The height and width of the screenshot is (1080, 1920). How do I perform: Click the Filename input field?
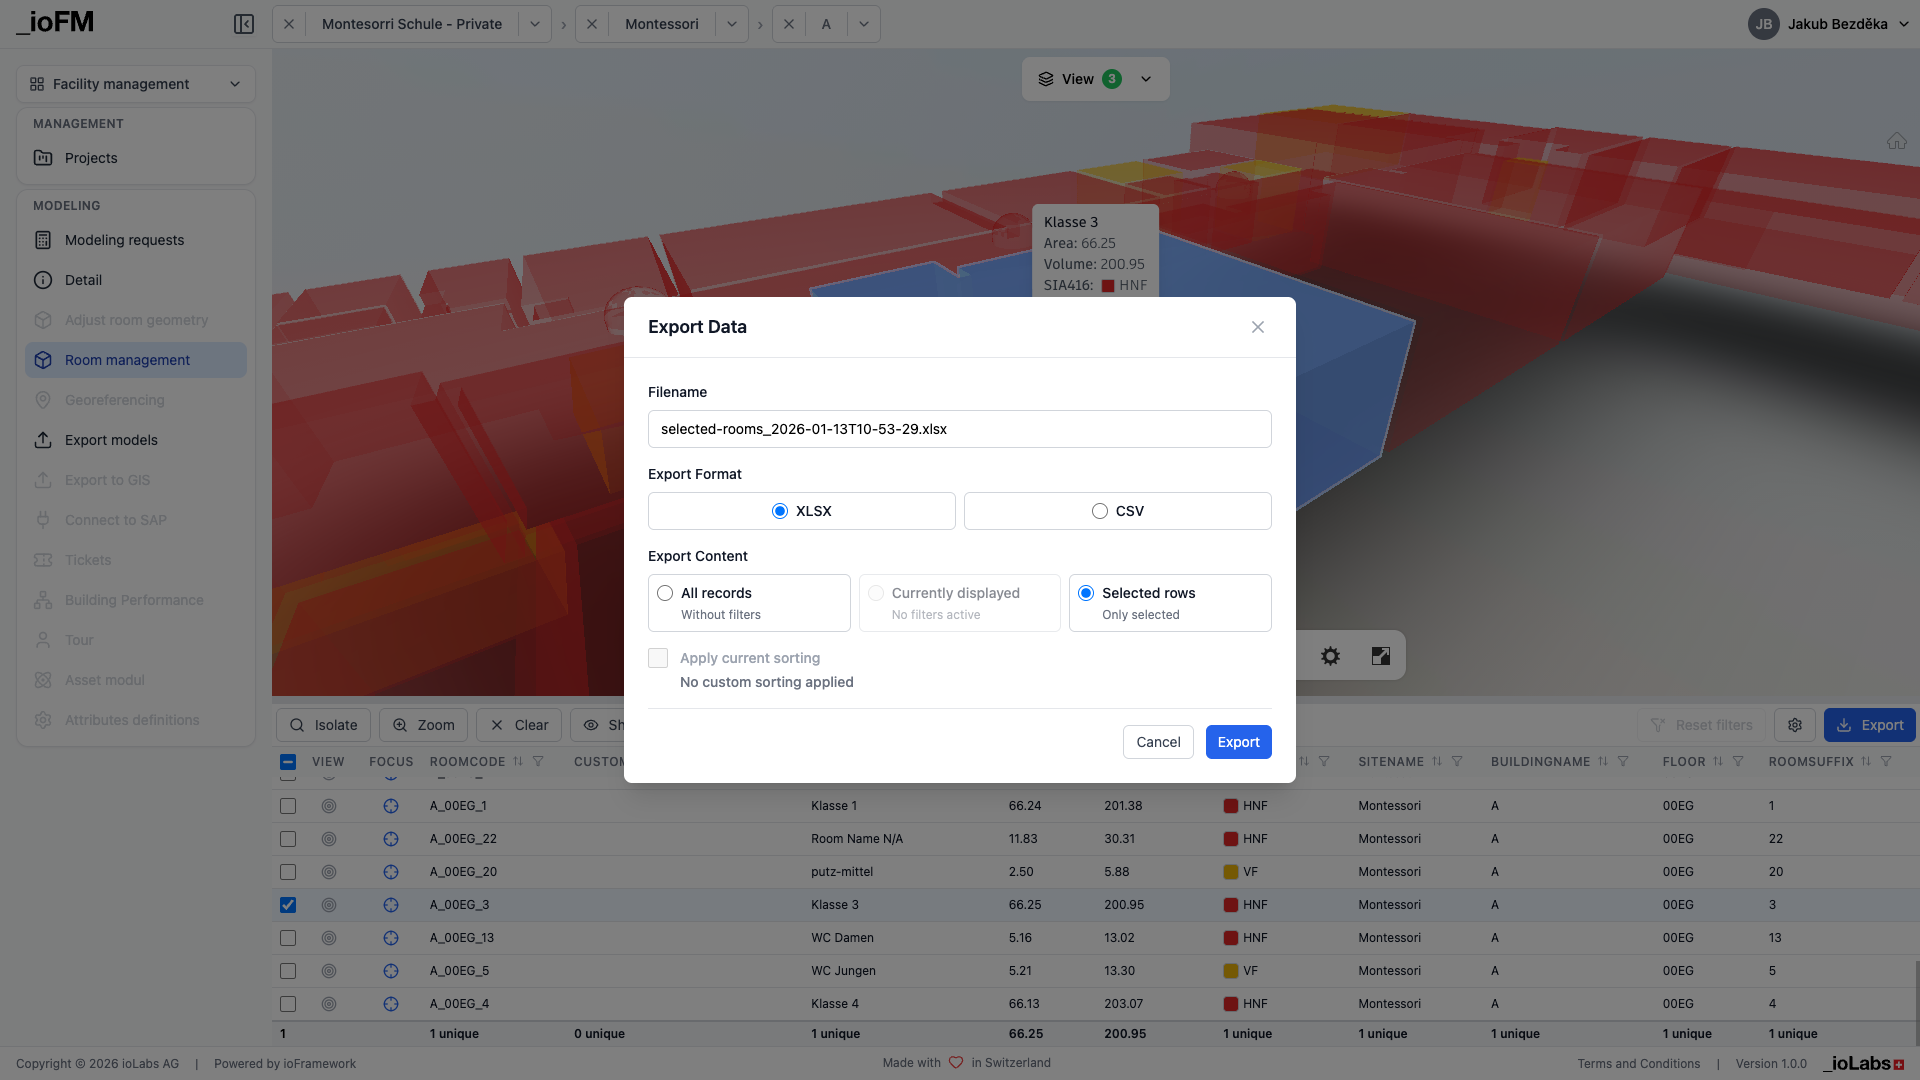point(959,429)
